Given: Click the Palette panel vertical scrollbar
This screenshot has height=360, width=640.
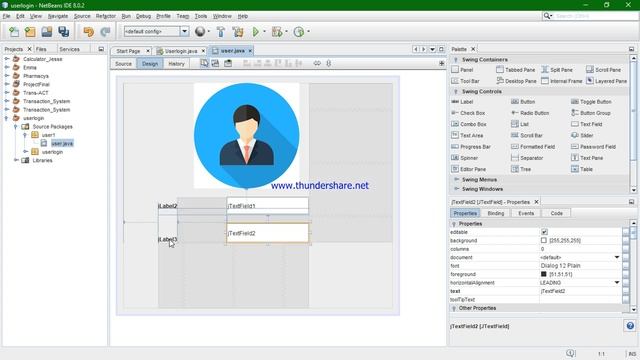Looking at the screenshot, I should pyautogui.click(x=633, y=124).
